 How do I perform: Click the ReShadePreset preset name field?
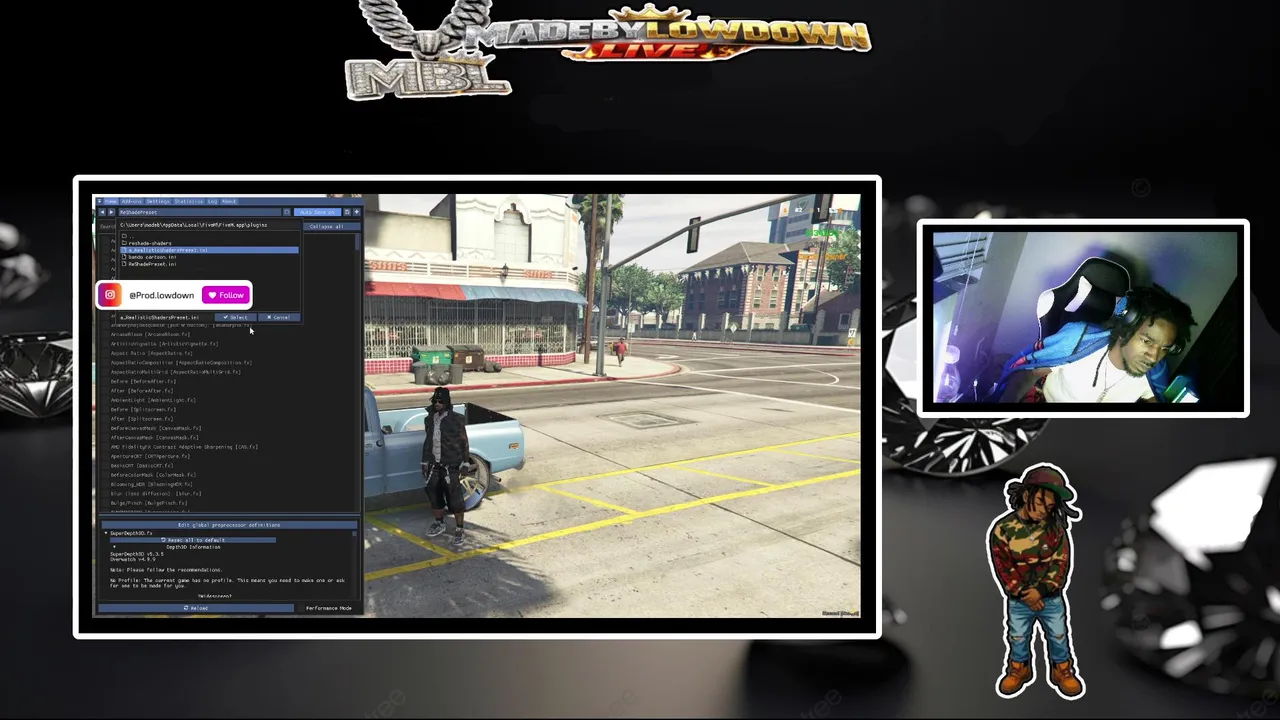pyautogui.click(x=199, y=212)
